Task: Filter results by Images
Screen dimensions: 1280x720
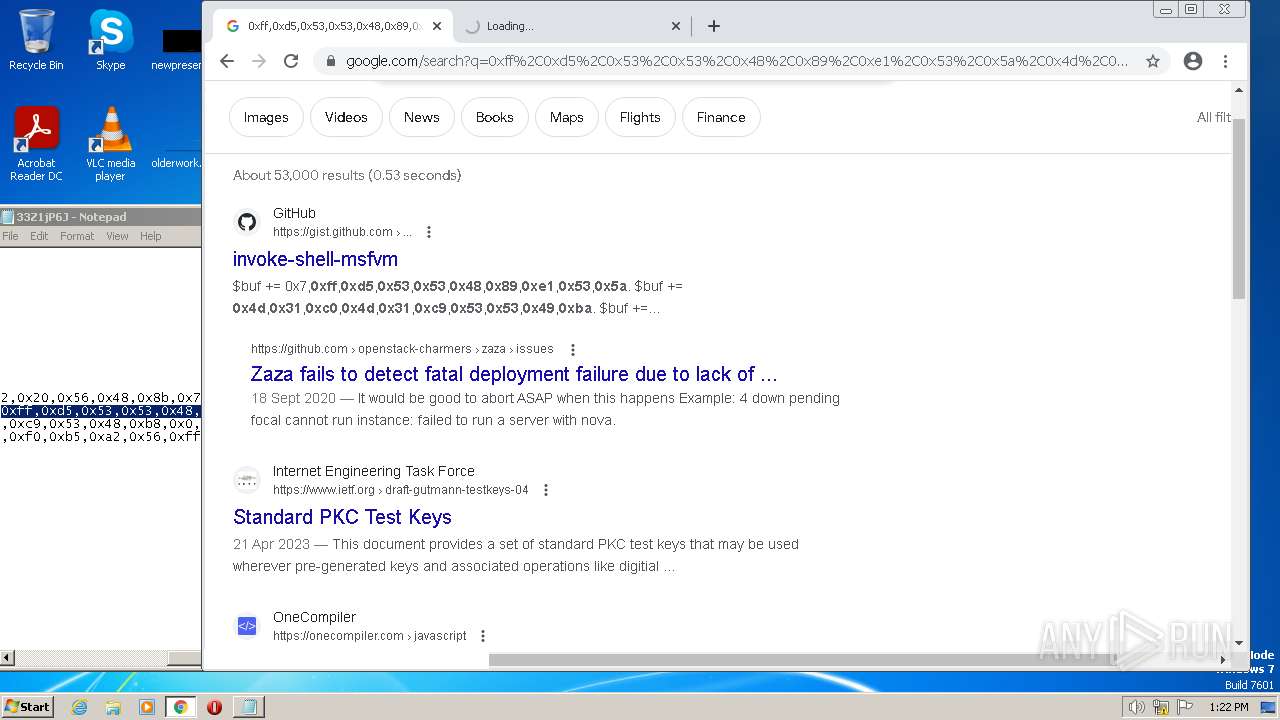Action: click(266, 117)
